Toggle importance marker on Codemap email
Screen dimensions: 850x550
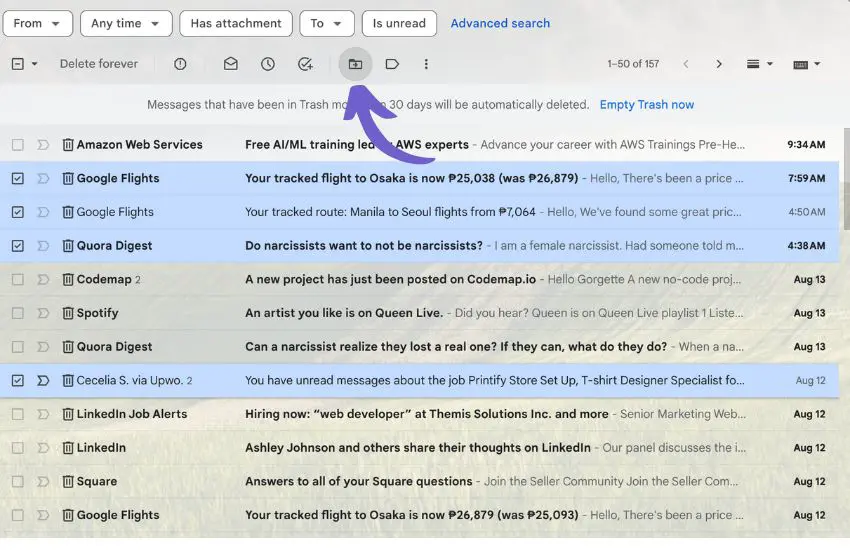[43, 280]
